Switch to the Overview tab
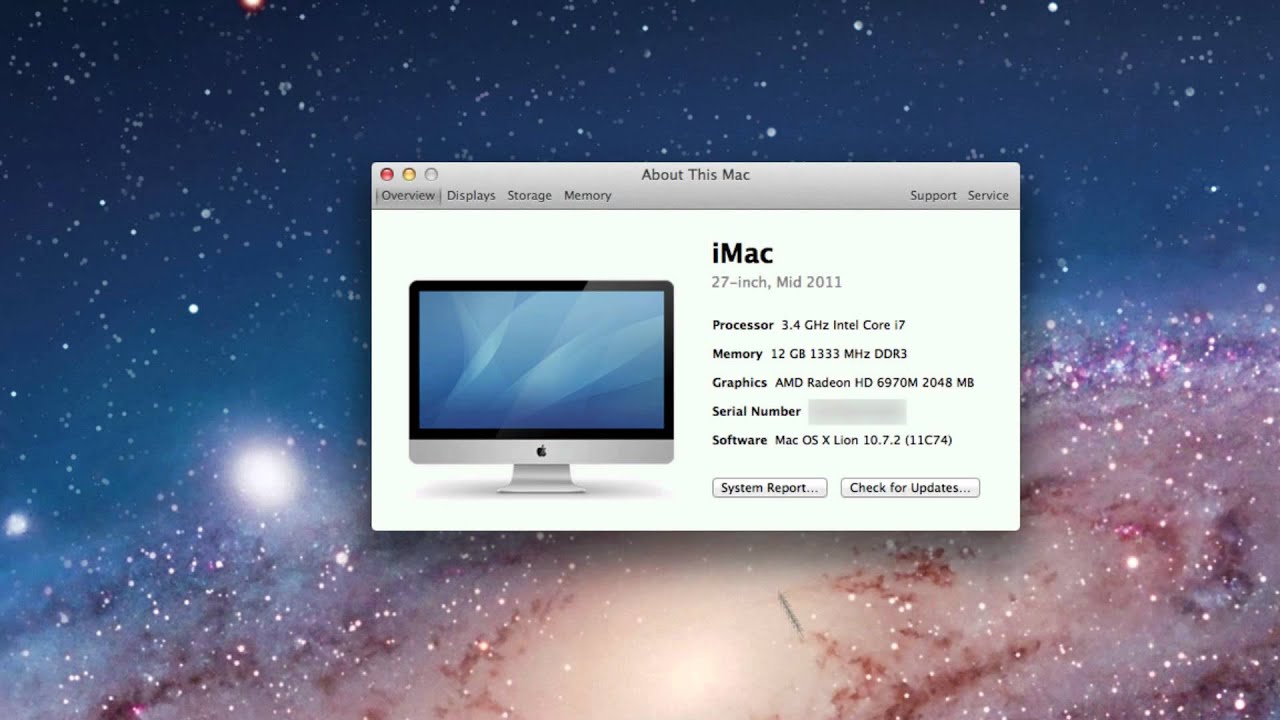 (407, 196)
